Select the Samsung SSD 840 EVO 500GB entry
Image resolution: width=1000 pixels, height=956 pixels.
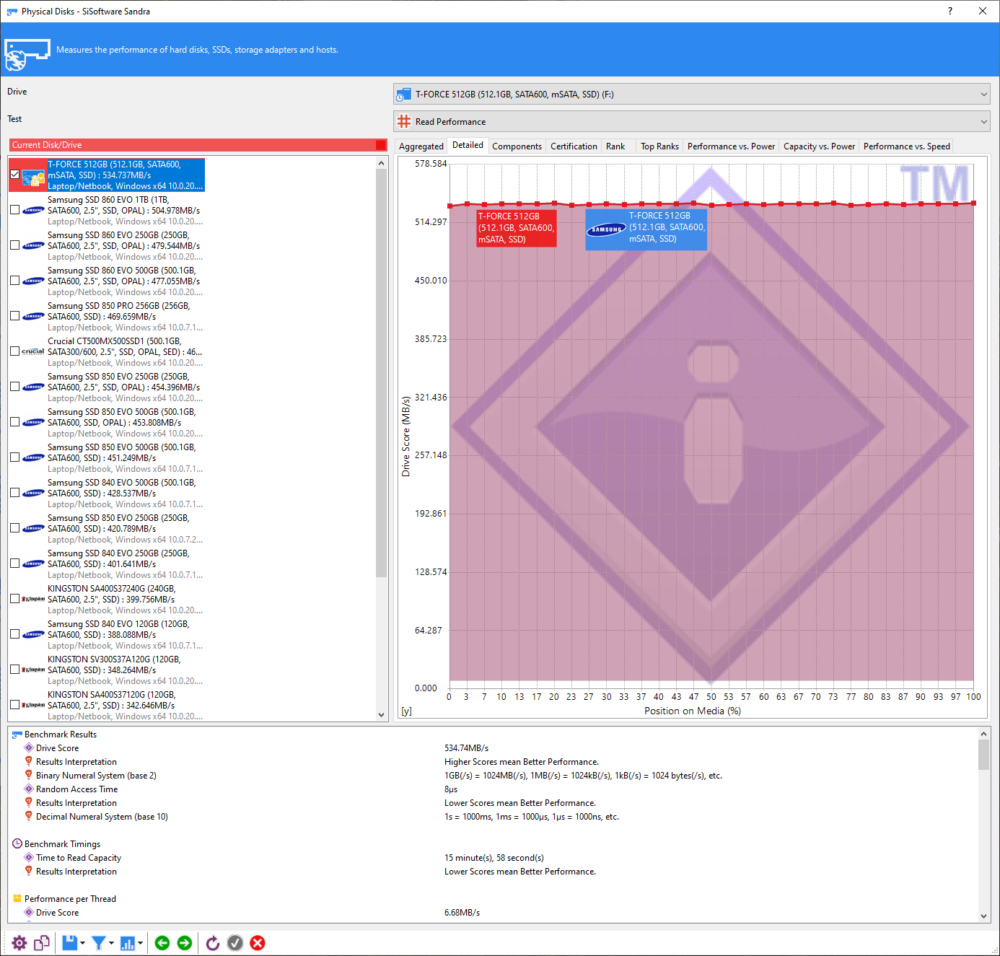pos(124,493)
